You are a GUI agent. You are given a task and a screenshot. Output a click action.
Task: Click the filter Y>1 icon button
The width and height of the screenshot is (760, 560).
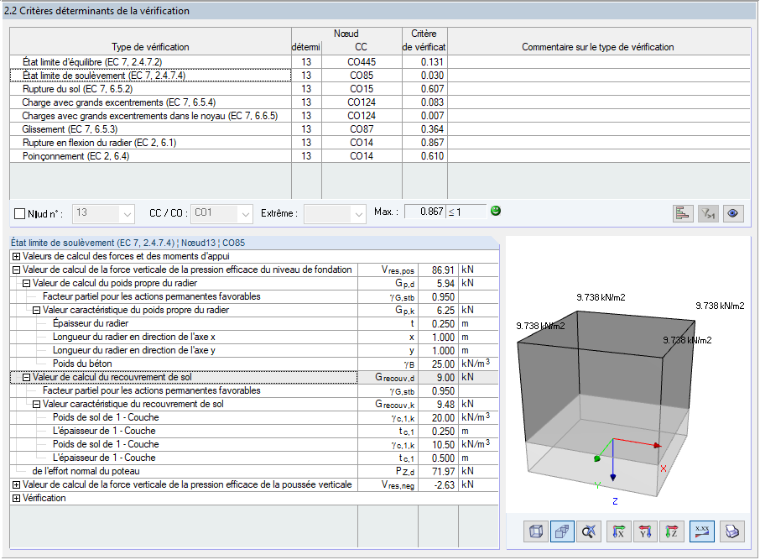pyautogui.click(x=708, y=213)
